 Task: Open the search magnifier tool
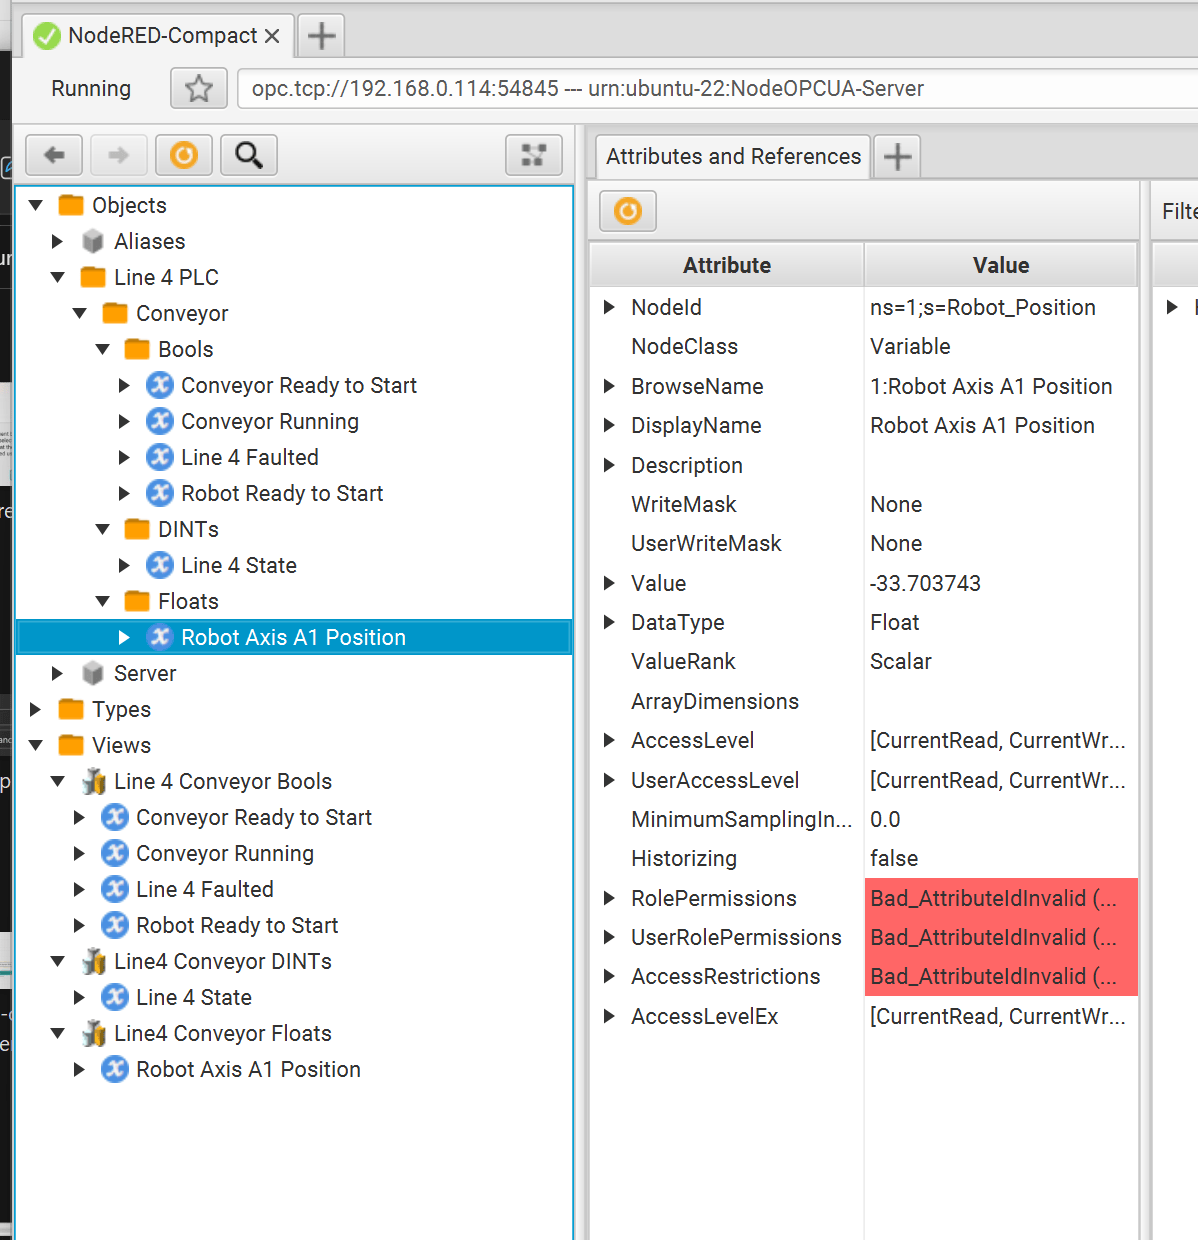[248, 155]
